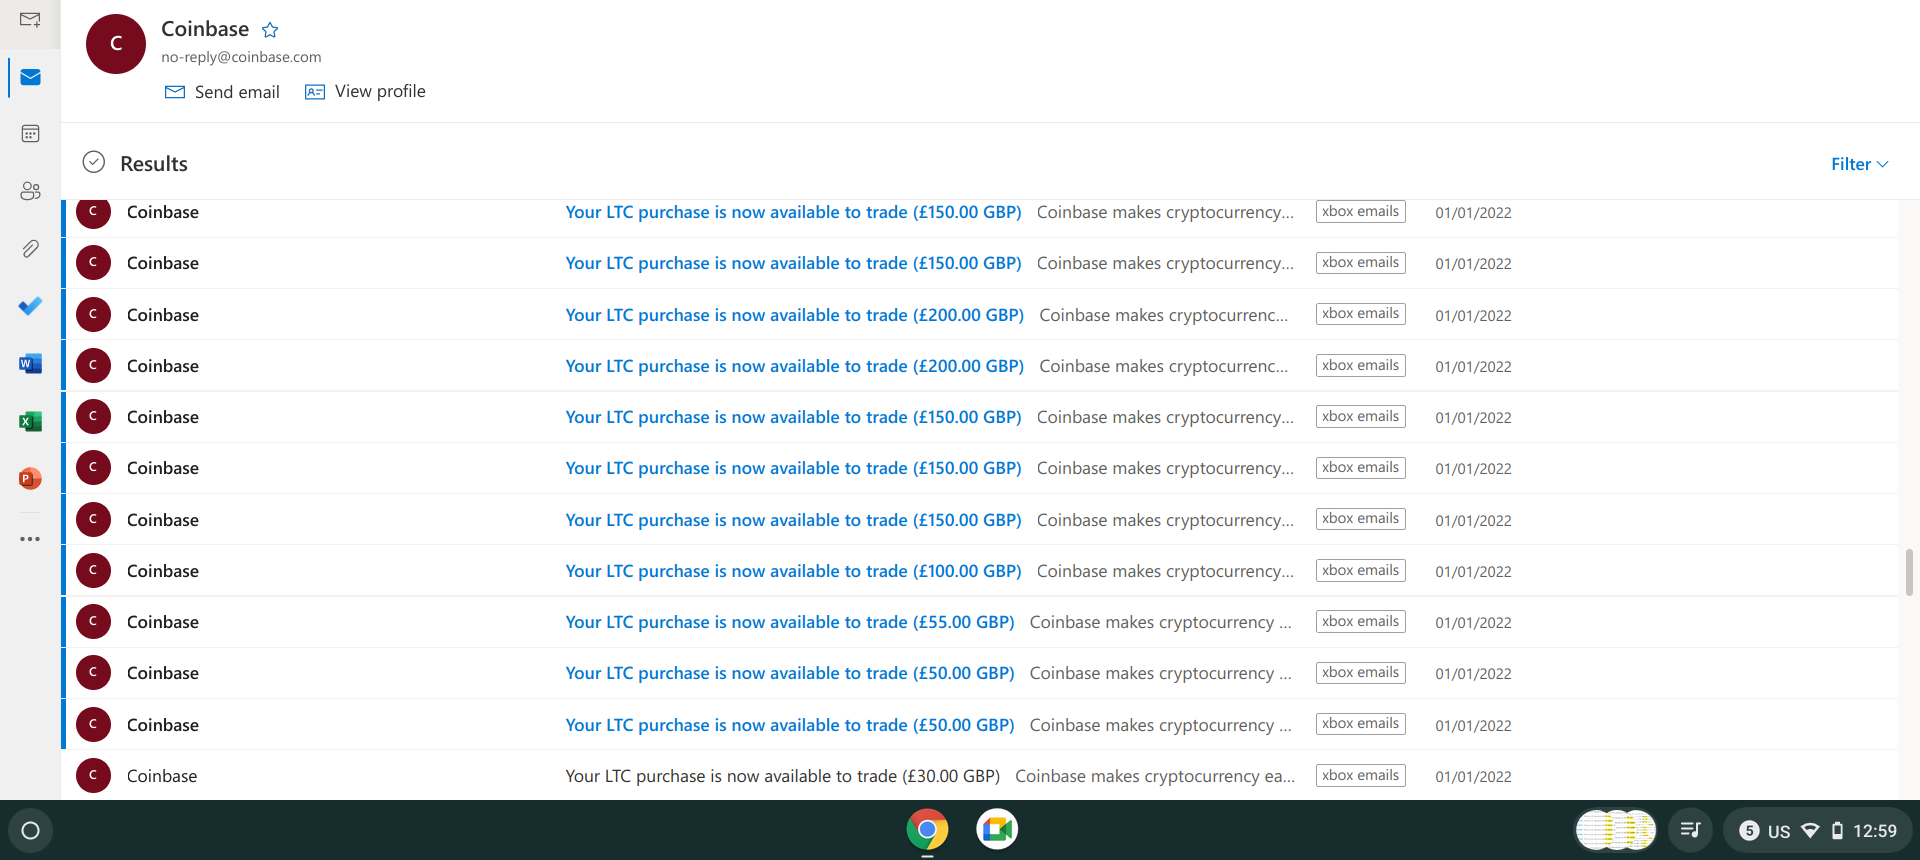
Task: Select avatar of the £100.00 GBP email
Action: [x=93, y=570]
